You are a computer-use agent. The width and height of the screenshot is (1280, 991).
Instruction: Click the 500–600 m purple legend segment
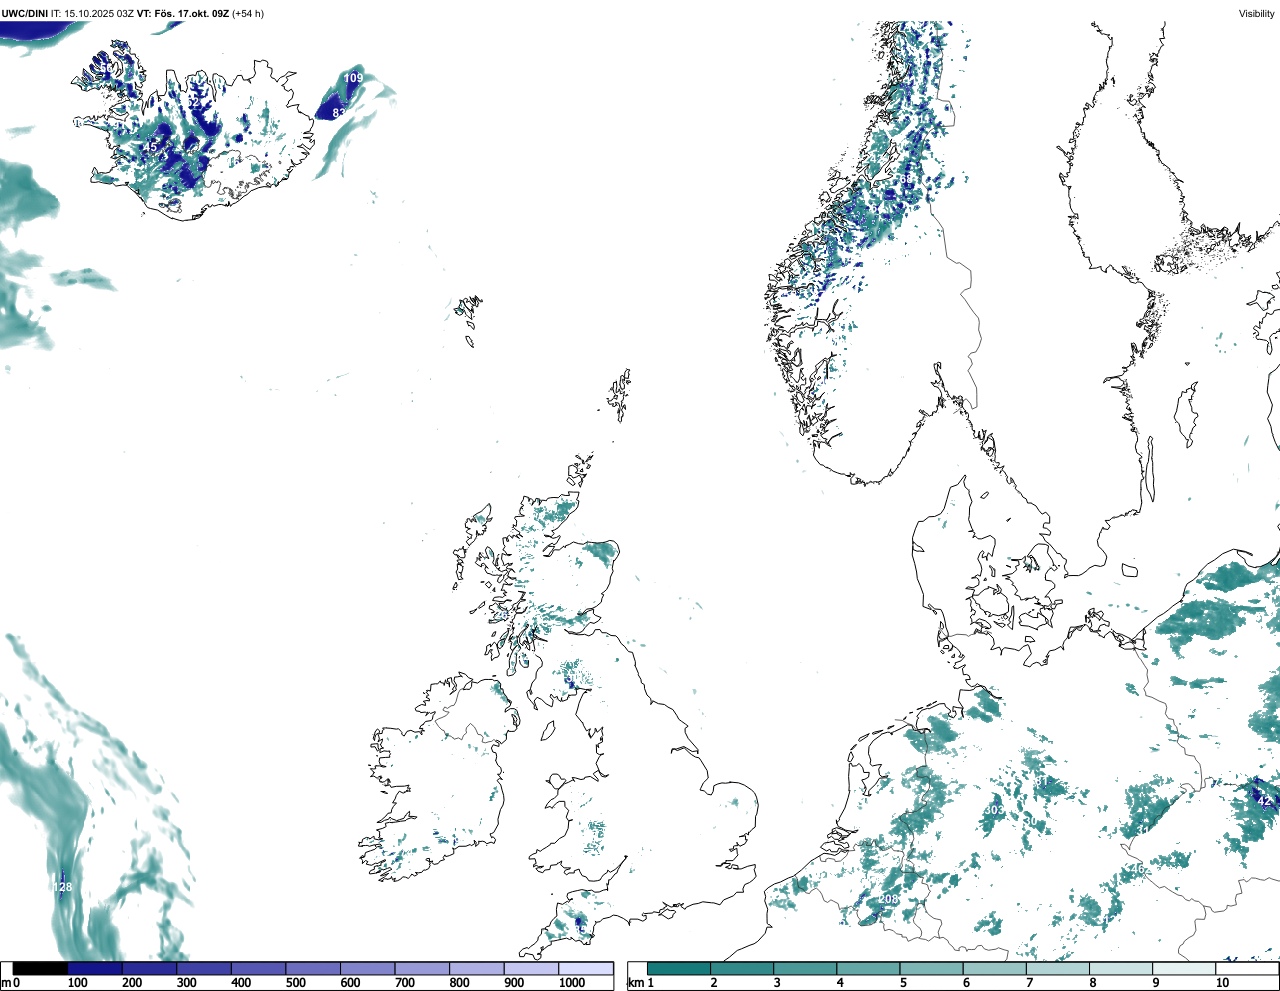[x=313, y=968]
